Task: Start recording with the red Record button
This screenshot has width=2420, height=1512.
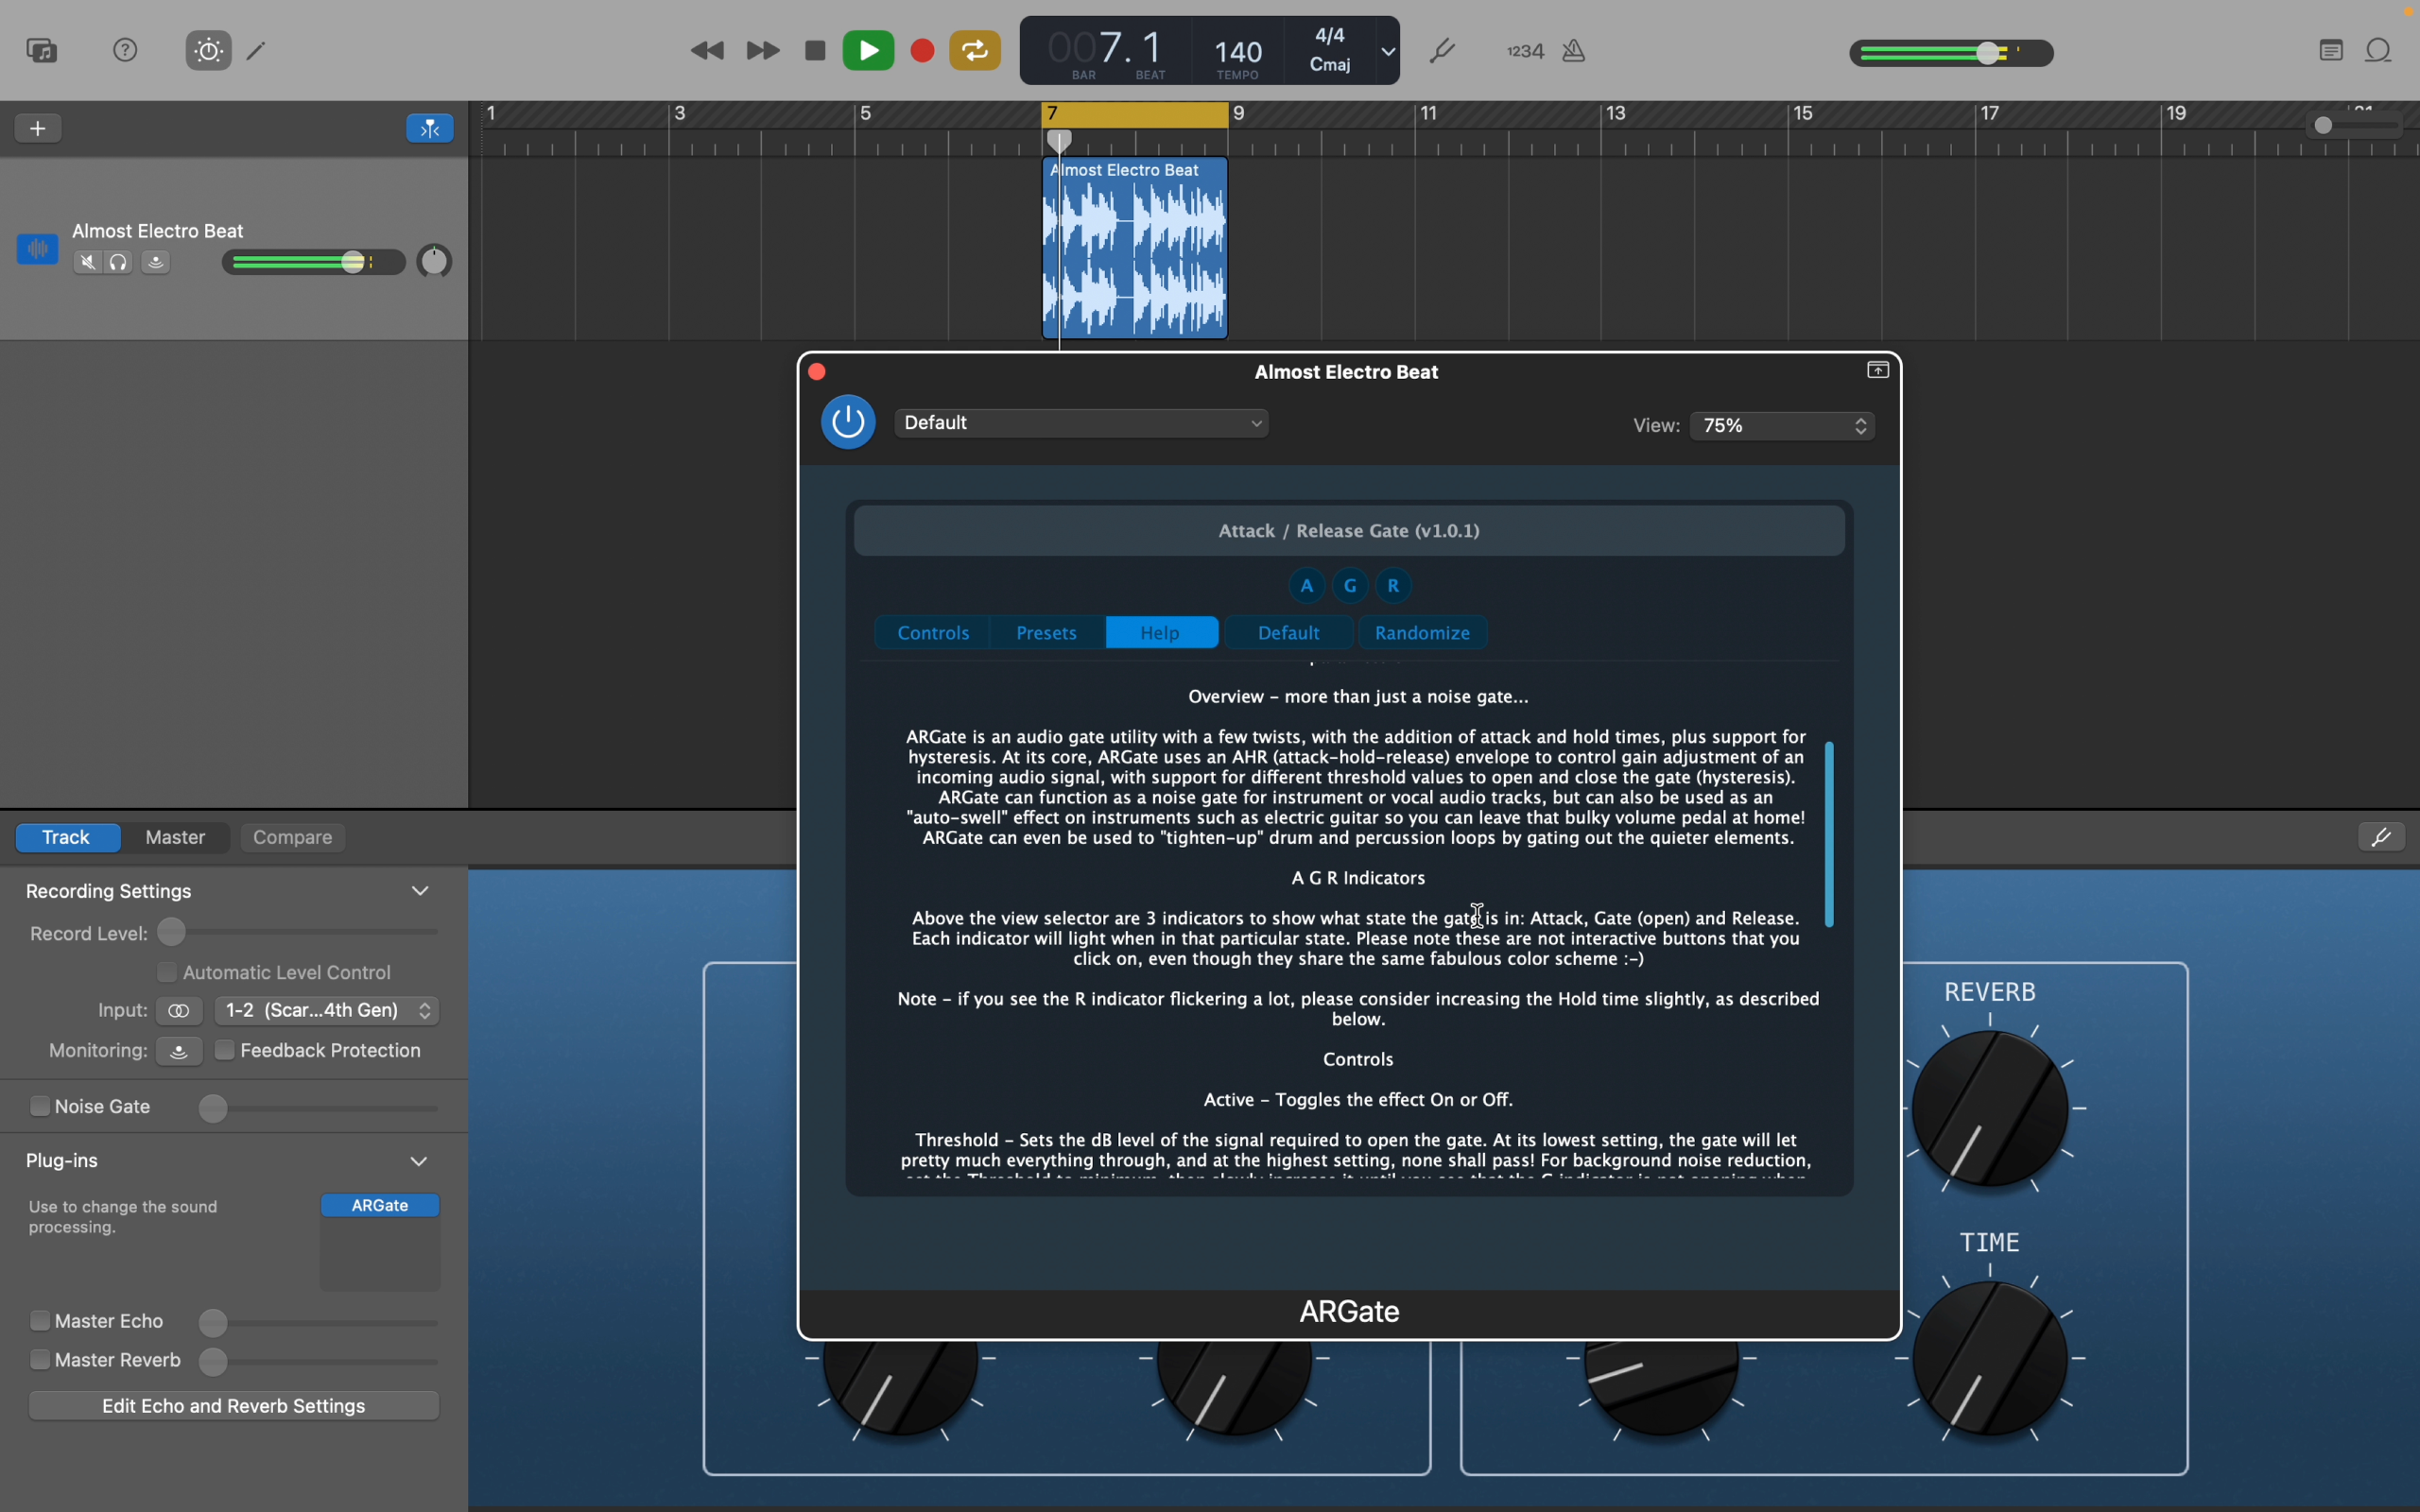Action: click(922, 51)
